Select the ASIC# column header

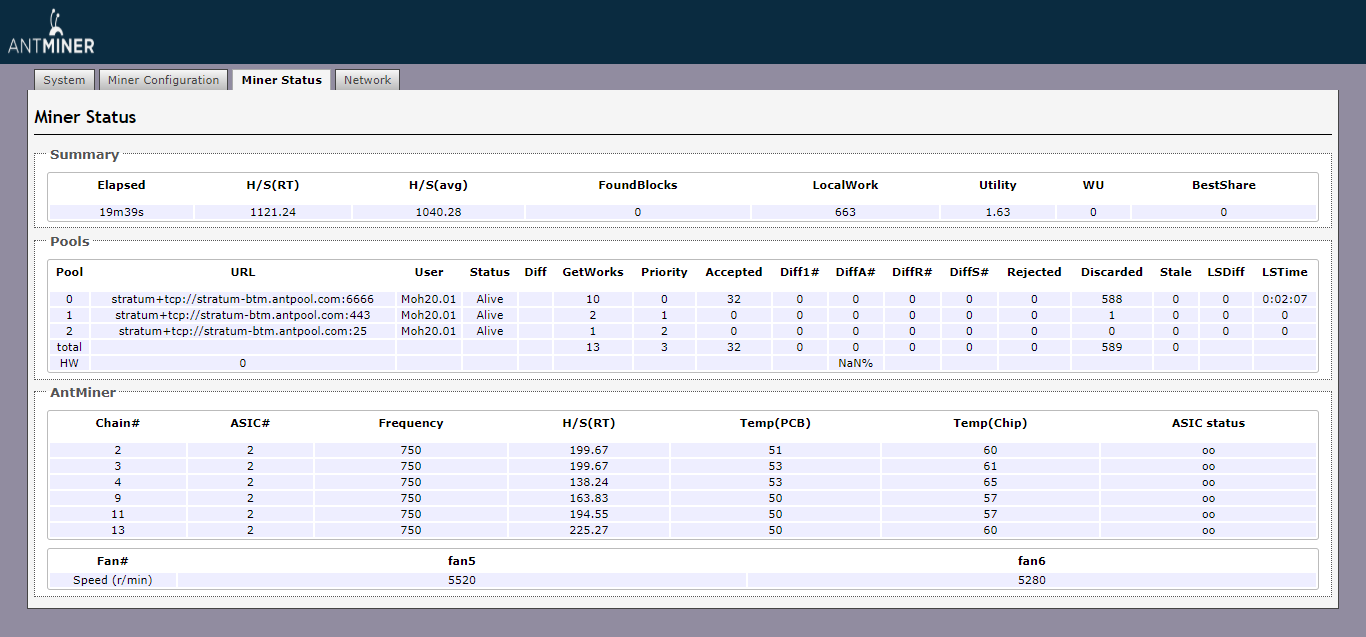[x=250, y=423]
